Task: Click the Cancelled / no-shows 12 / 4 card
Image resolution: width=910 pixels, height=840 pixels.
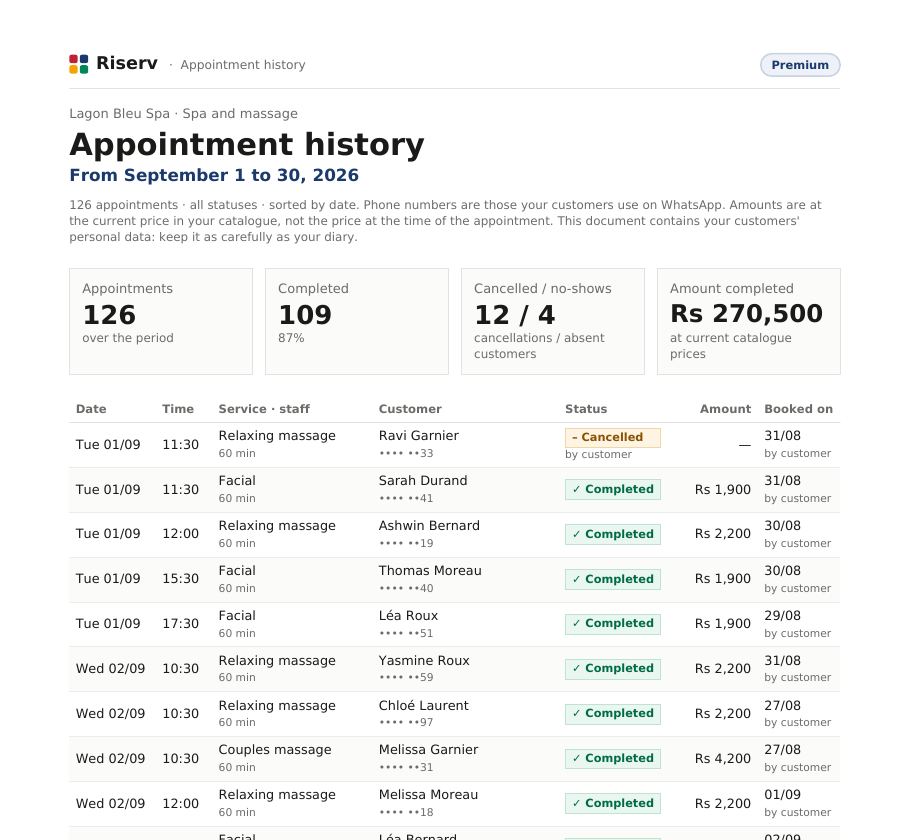Action: coord(552,321)
